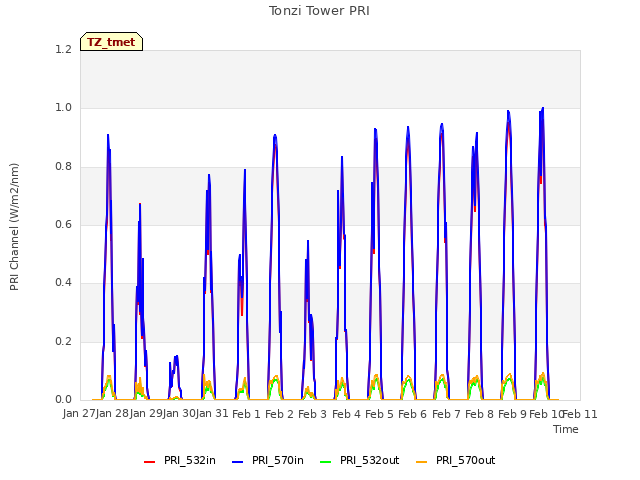Click the 0.8 y-axis tick label
Screen dimensions: 640x480
pyautogui.click(x=64, y=166)
